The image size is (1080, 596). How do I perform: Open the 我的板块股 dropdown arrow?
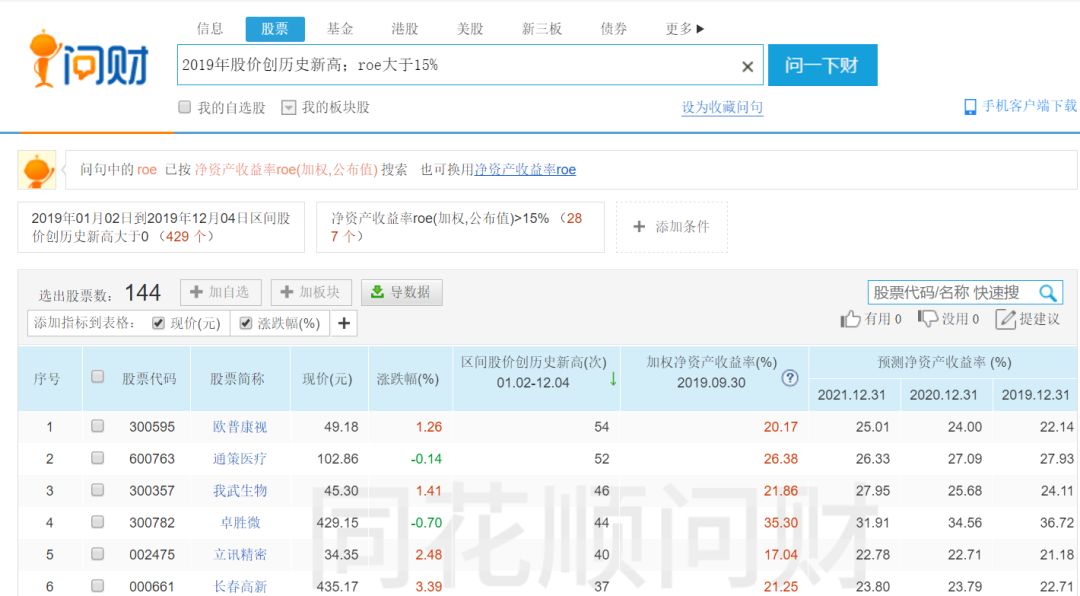click(x=289, y=106)
